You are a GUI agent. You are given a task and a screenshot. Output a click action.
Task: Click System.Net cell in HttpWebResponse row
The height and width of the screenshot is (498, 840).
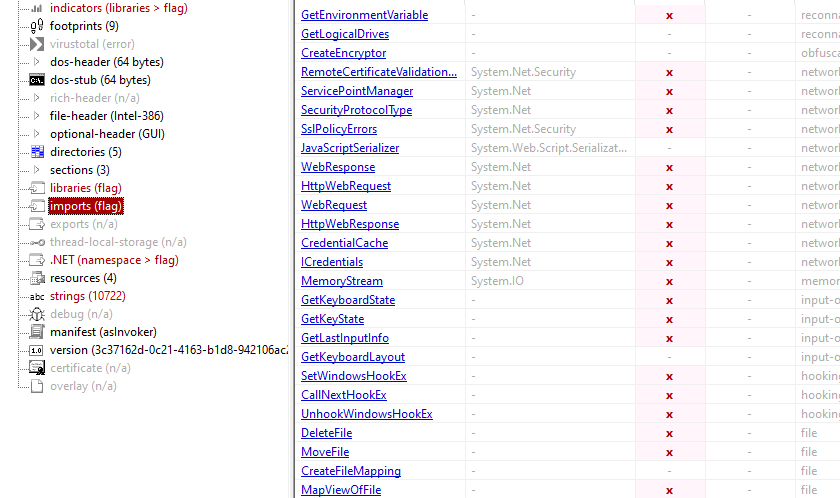501,224
